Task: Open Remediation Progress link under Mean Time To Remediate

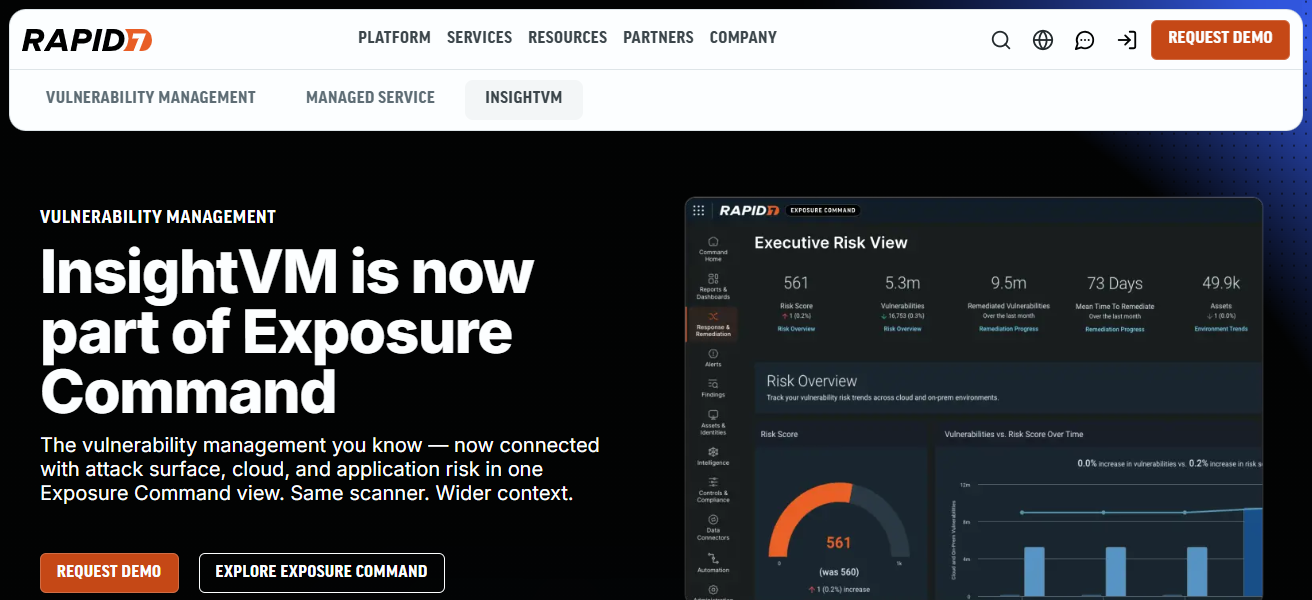Action: (1114, 328)
